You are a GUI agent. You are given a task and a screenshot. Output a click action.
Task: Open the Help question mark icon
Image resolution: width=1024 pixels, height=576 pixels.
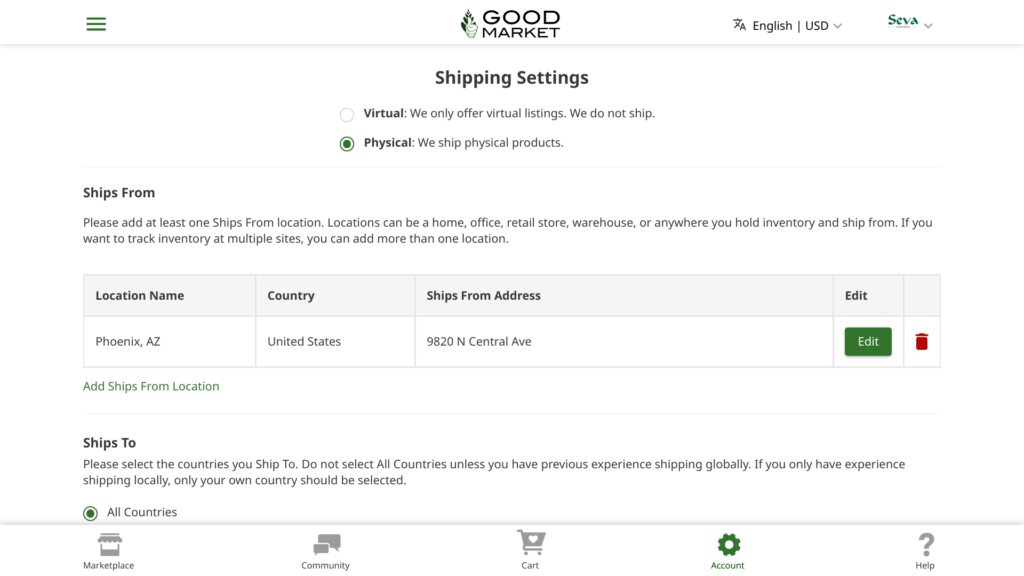click(x=925, y=545)
